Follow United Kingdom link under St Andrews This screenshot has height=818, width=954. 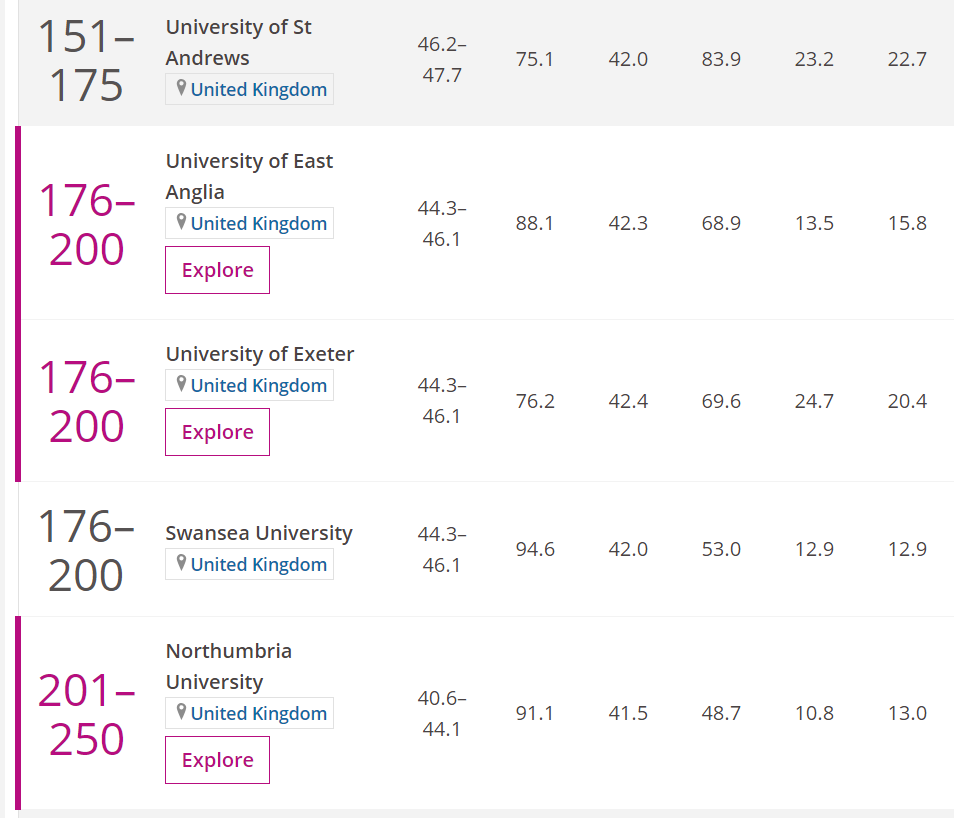click(259, 89)
